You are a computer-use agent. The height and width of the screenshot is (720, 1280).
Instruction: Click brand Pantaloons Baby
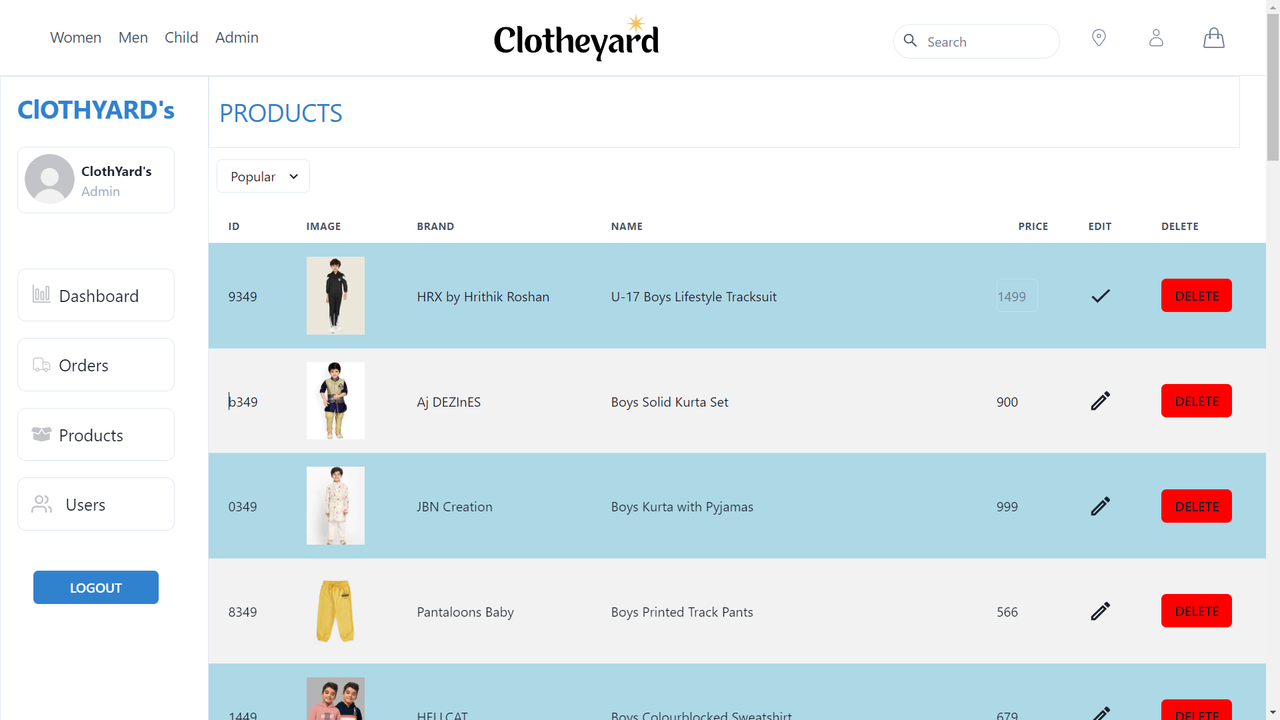click(x=465, y=611)
